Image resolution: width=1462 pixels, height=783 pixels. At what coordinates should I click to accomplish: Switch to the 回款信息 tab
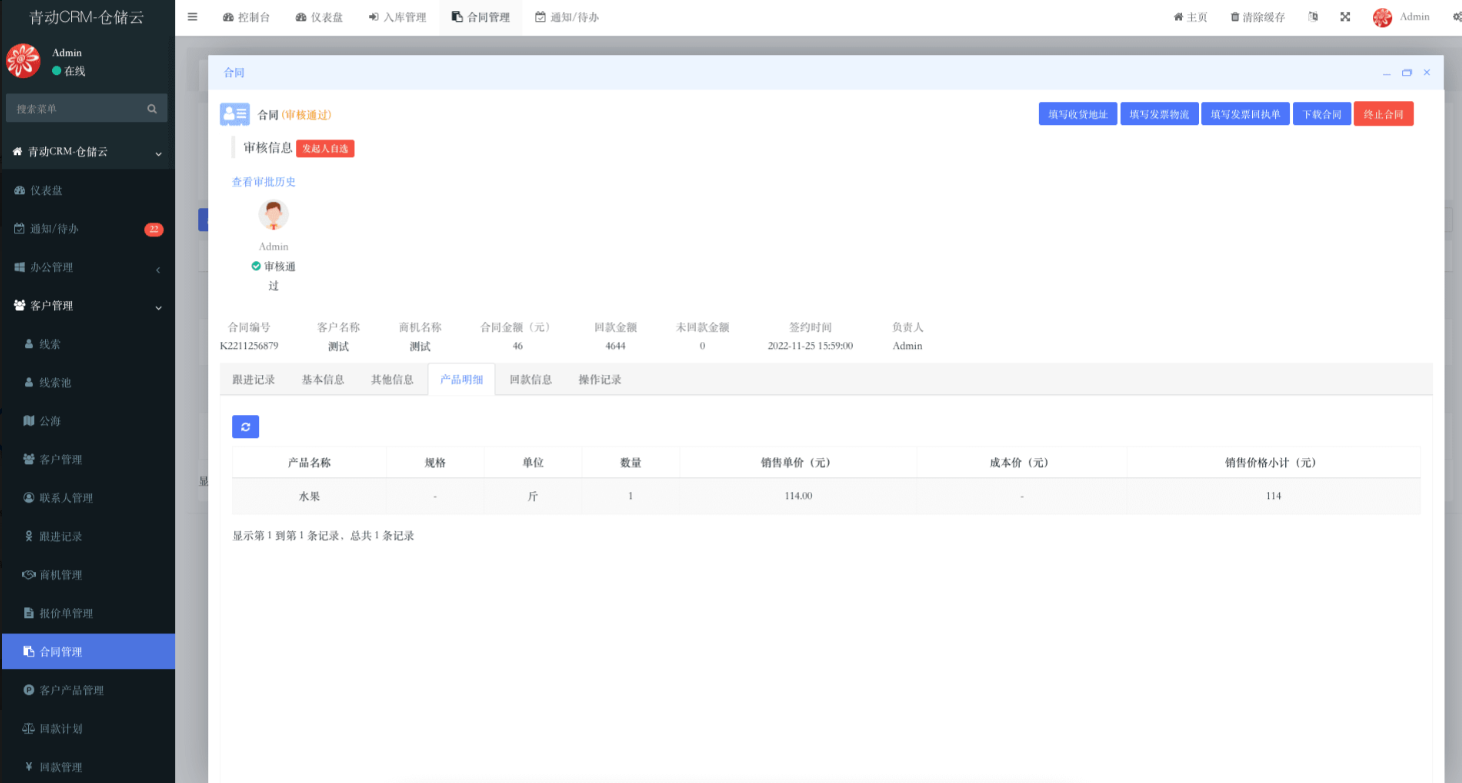(530, 380)
